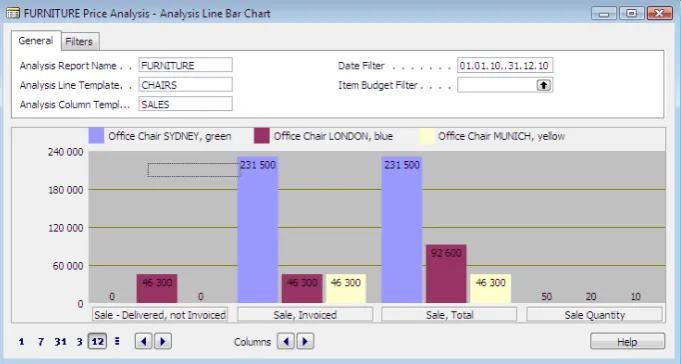Click the Analysis Report Name field
The width and height of the screenshot is (681, 364).
(x=185, y=65)
